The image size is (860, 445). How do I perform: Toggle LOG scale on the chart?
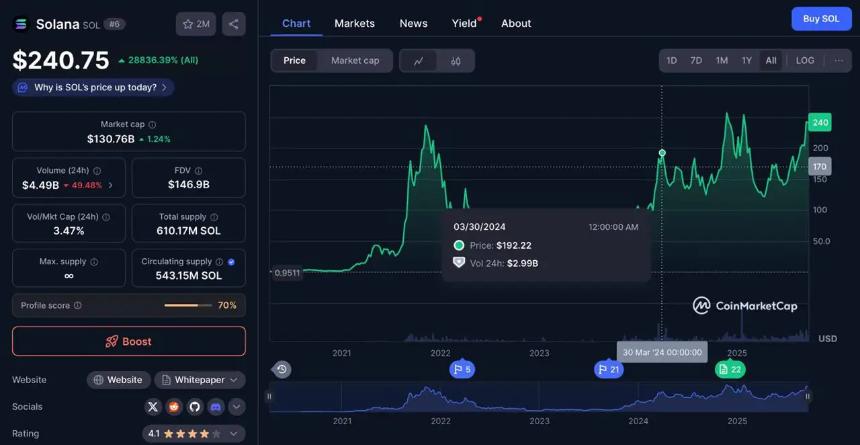coord(804,61)
